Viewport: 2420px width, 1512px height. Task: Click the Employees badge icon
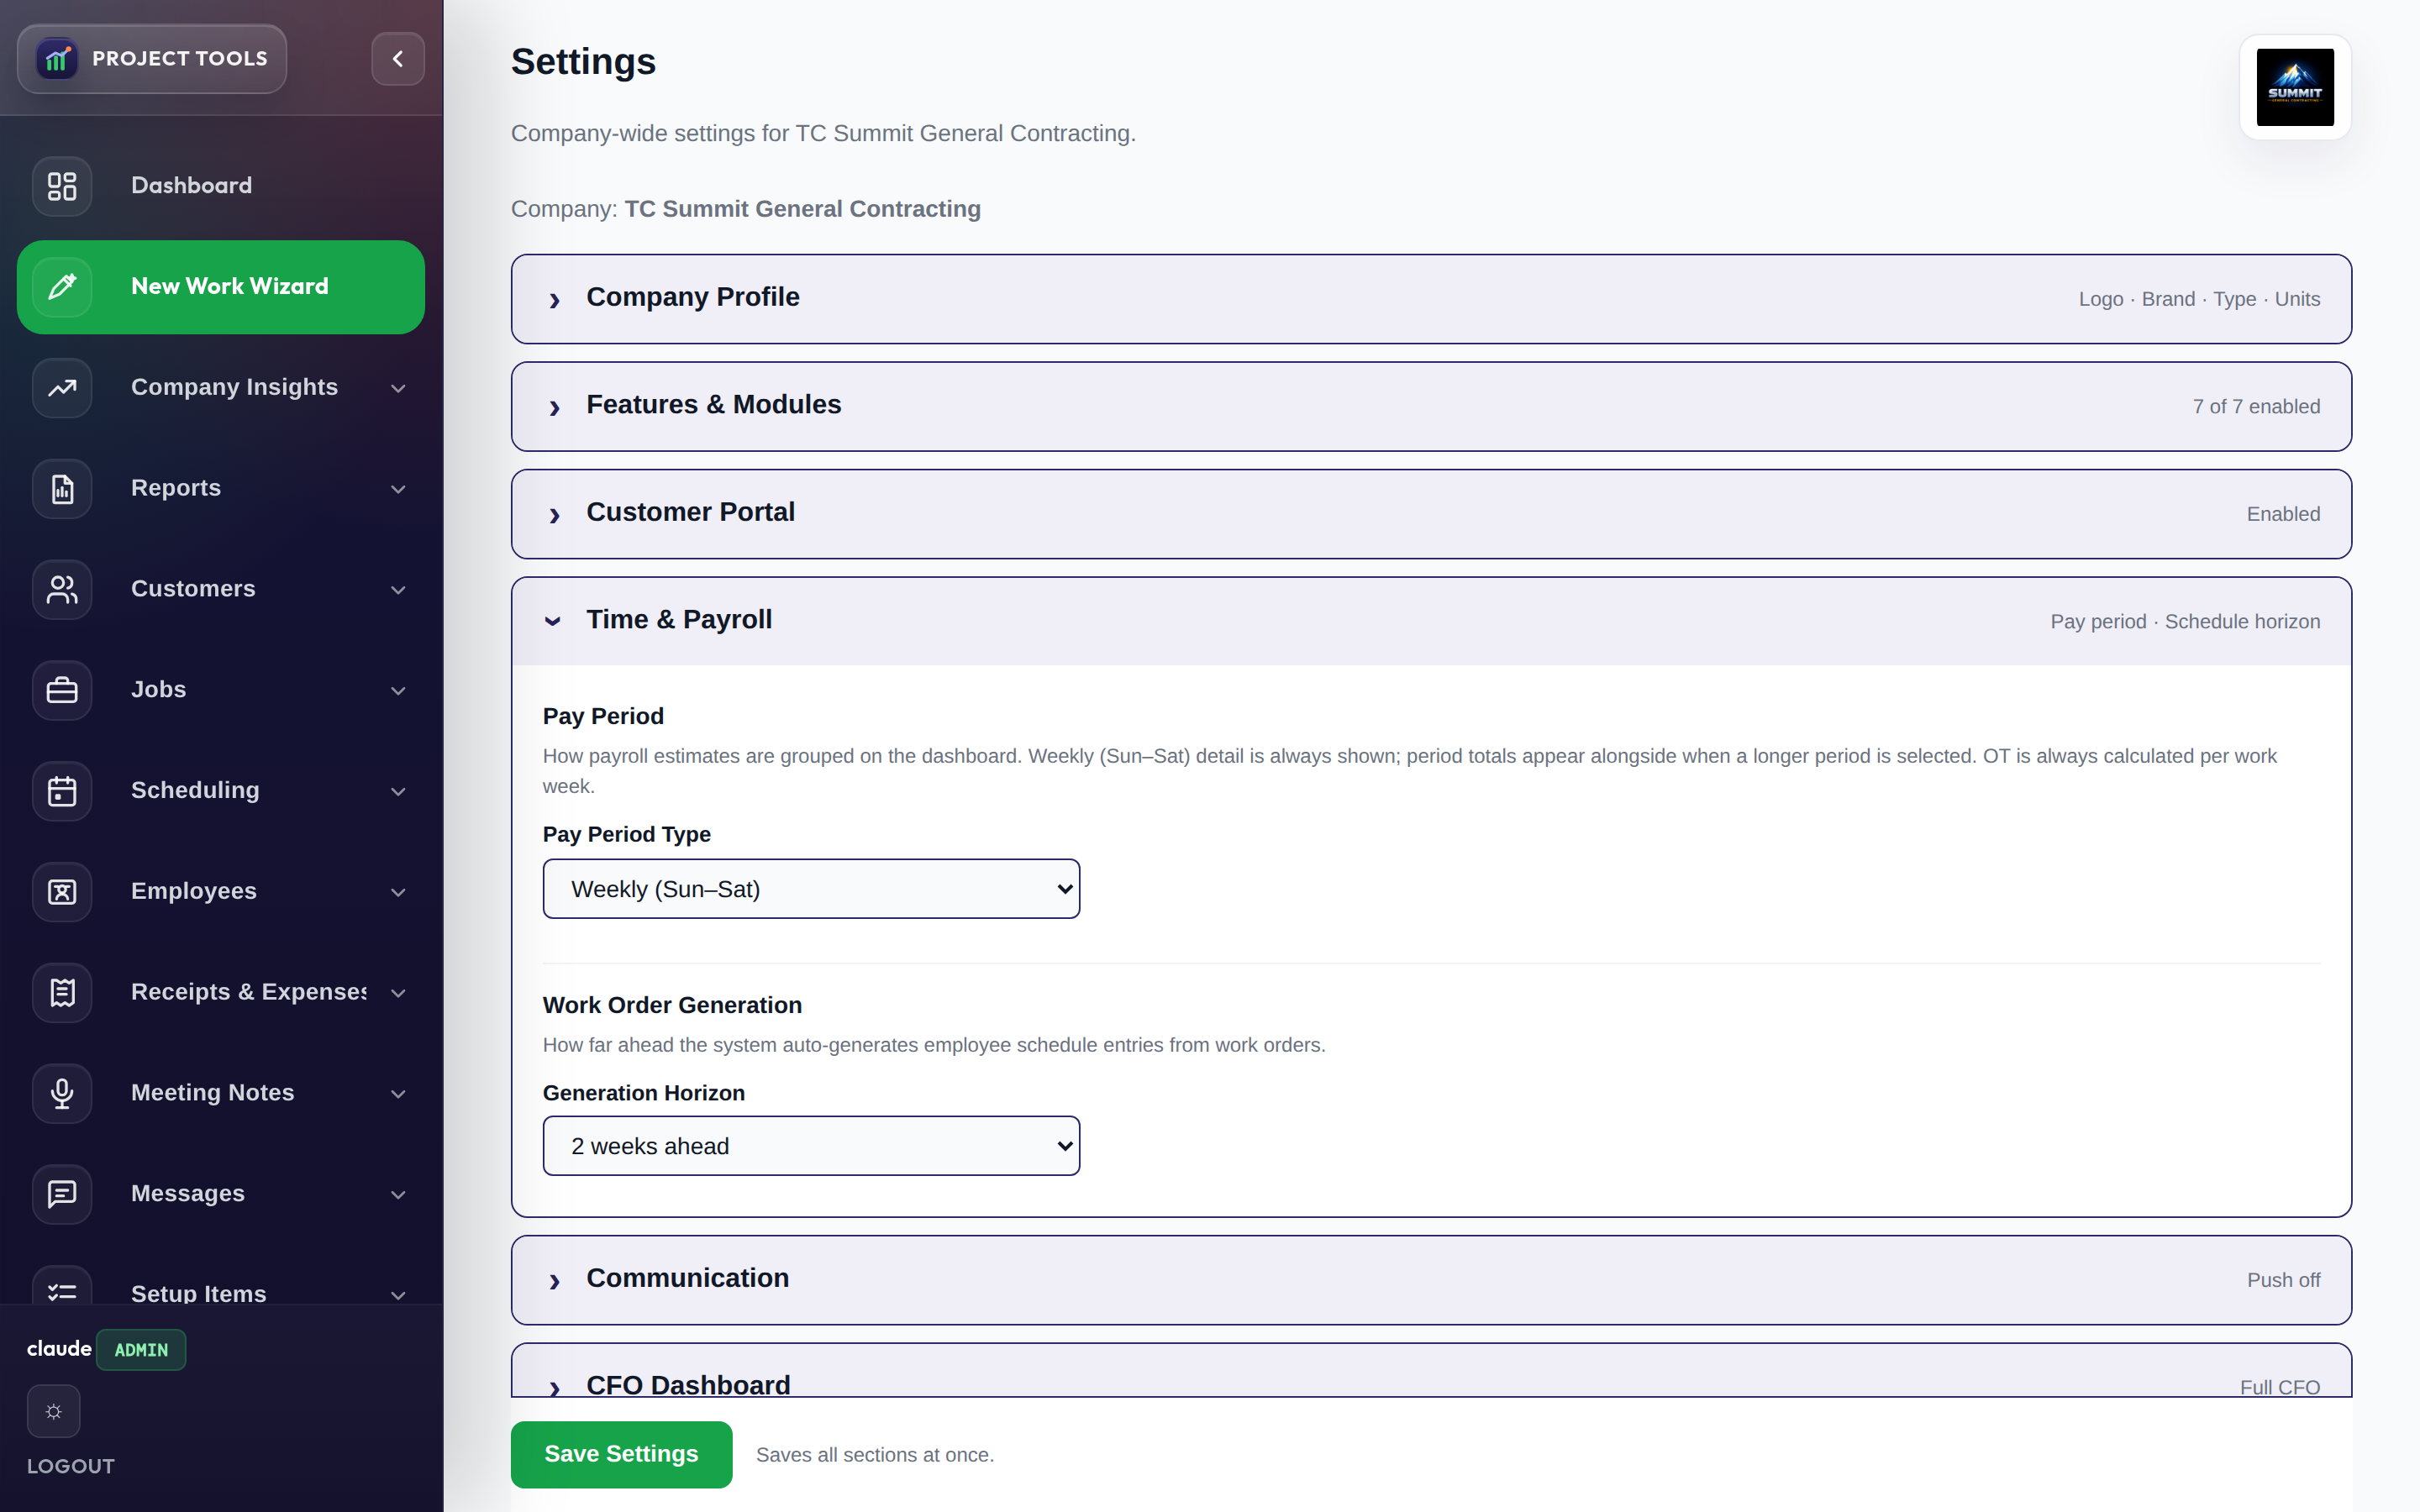pyautogui.click(x=62, y=892)
